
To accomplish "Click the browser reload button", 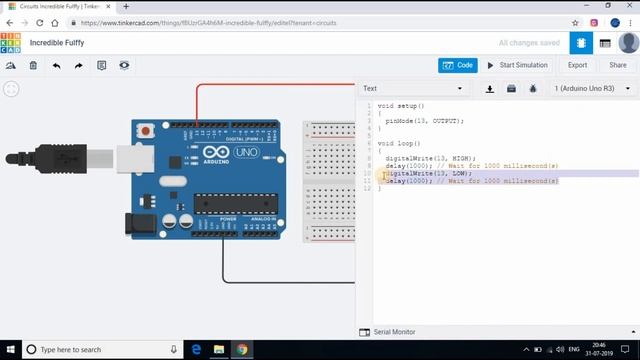I will tap(40, 23).
